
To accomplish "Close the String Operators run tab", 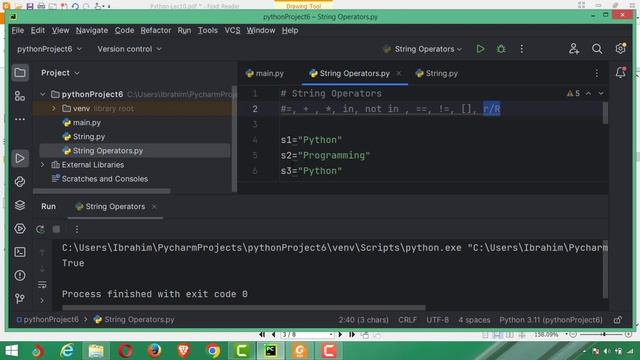I will pyautogui.click(x=154, y=207).
